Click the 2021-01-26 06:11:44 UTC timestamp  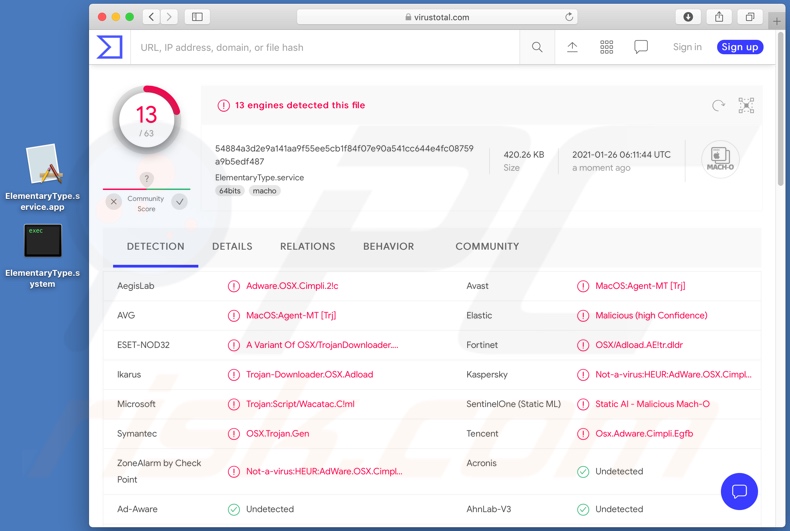(621, 155)
